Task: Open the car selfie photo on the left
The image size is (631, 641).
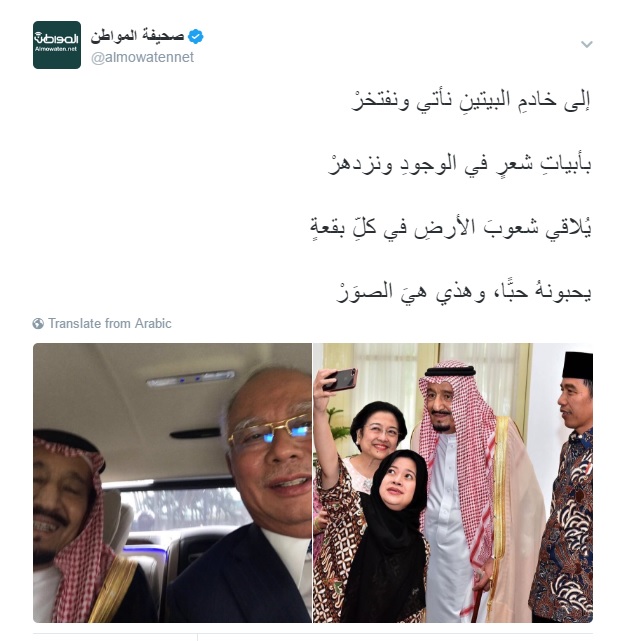Action: [x=172, y=483]
